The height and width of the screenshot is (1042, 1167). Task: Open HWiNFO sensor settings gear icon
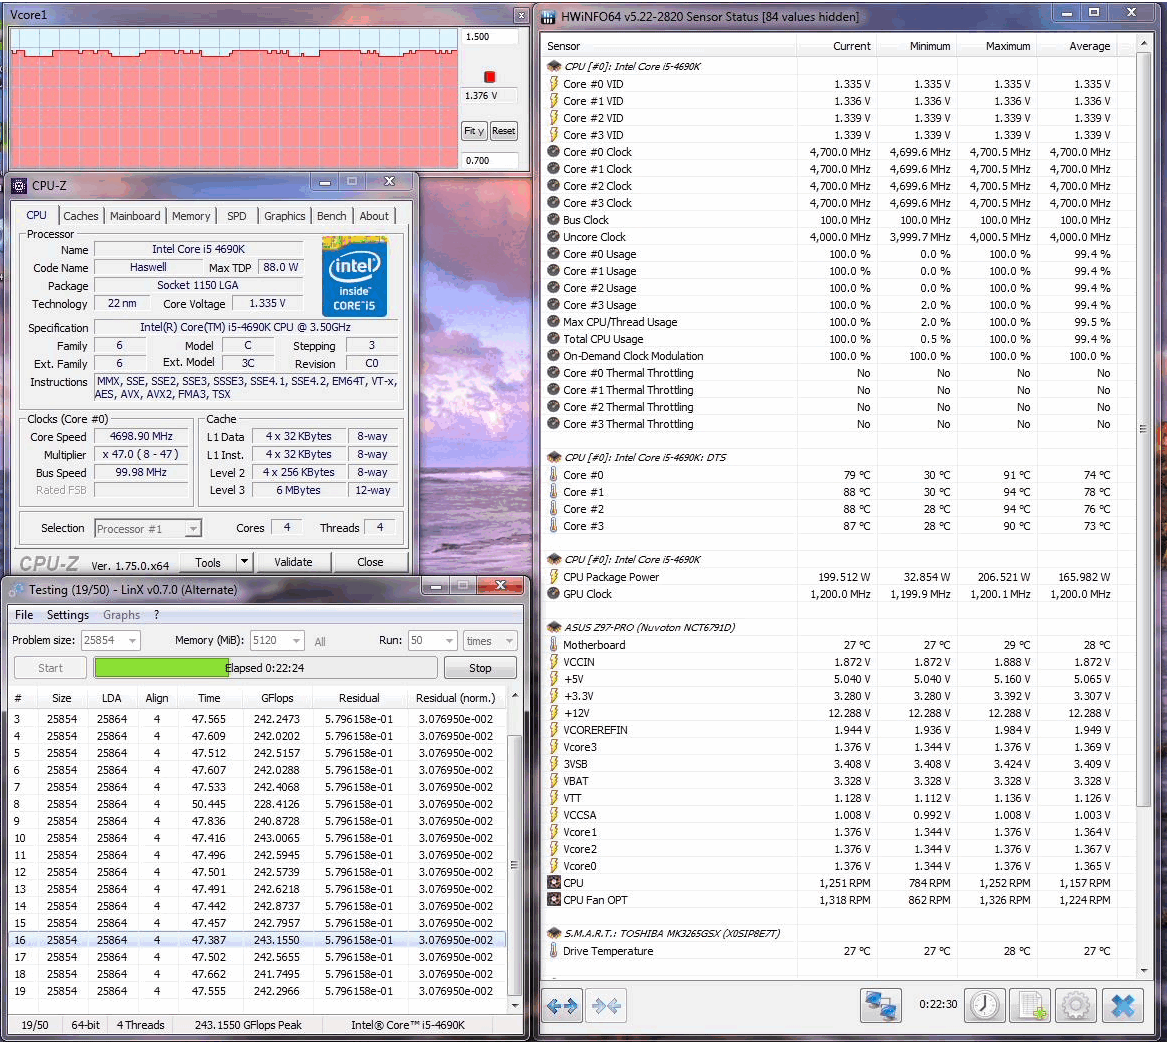[x=1075, y=1006]
